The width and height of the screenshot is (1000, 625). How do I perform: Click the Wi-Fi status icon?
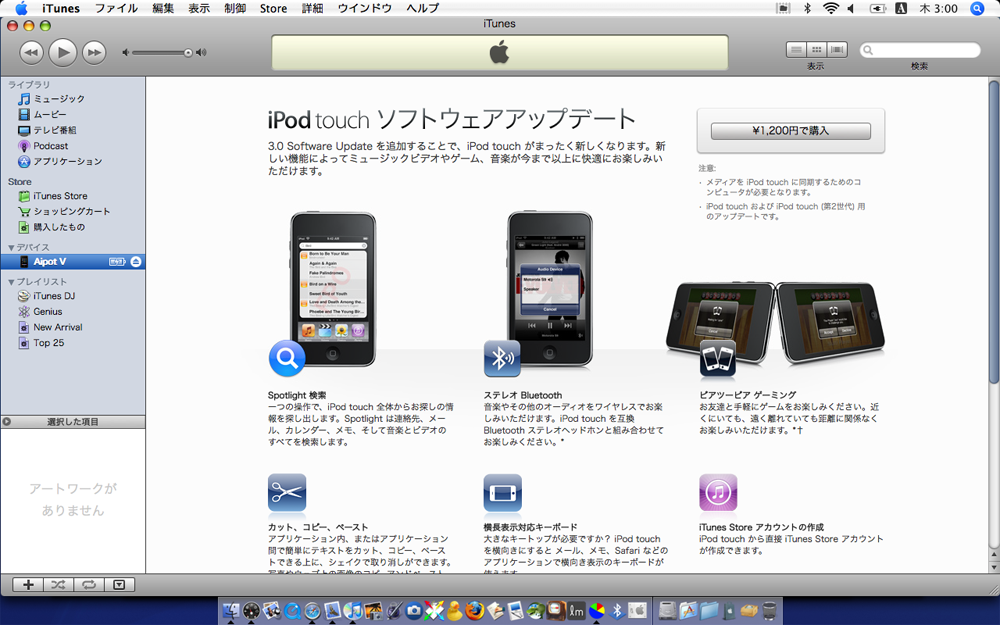tap(830, 8)
